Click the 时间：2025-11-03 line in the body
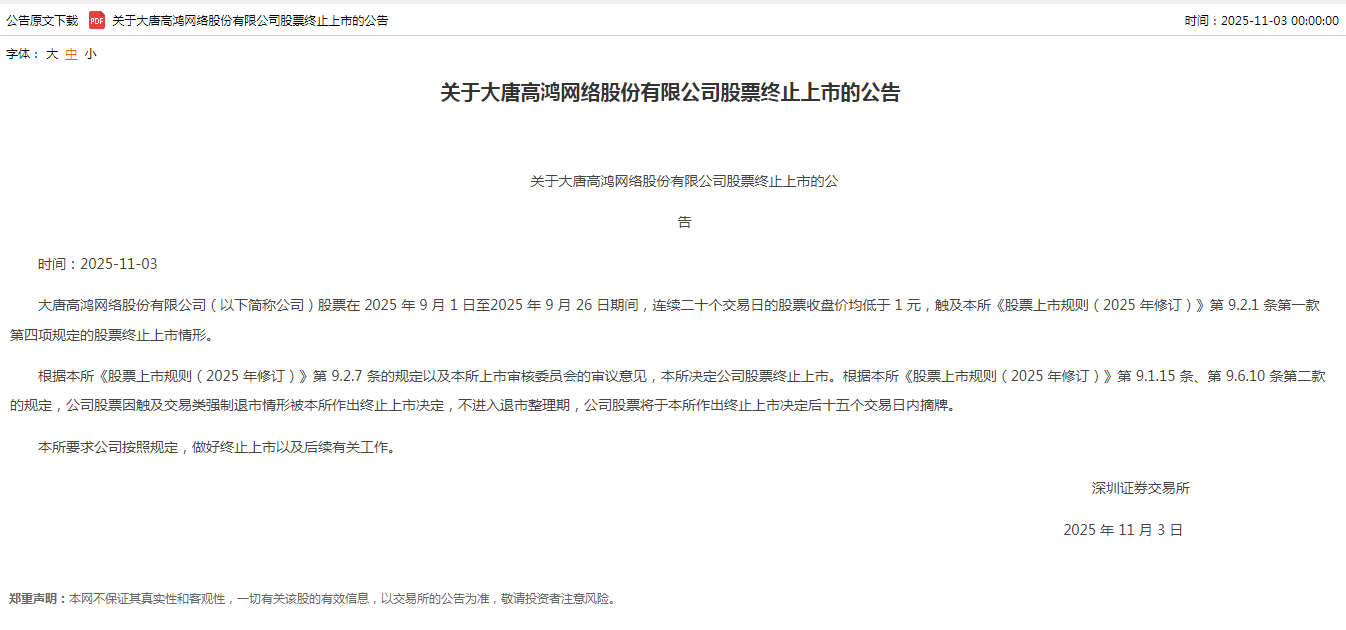This screenshot has height=630, width=1346. 98,264
